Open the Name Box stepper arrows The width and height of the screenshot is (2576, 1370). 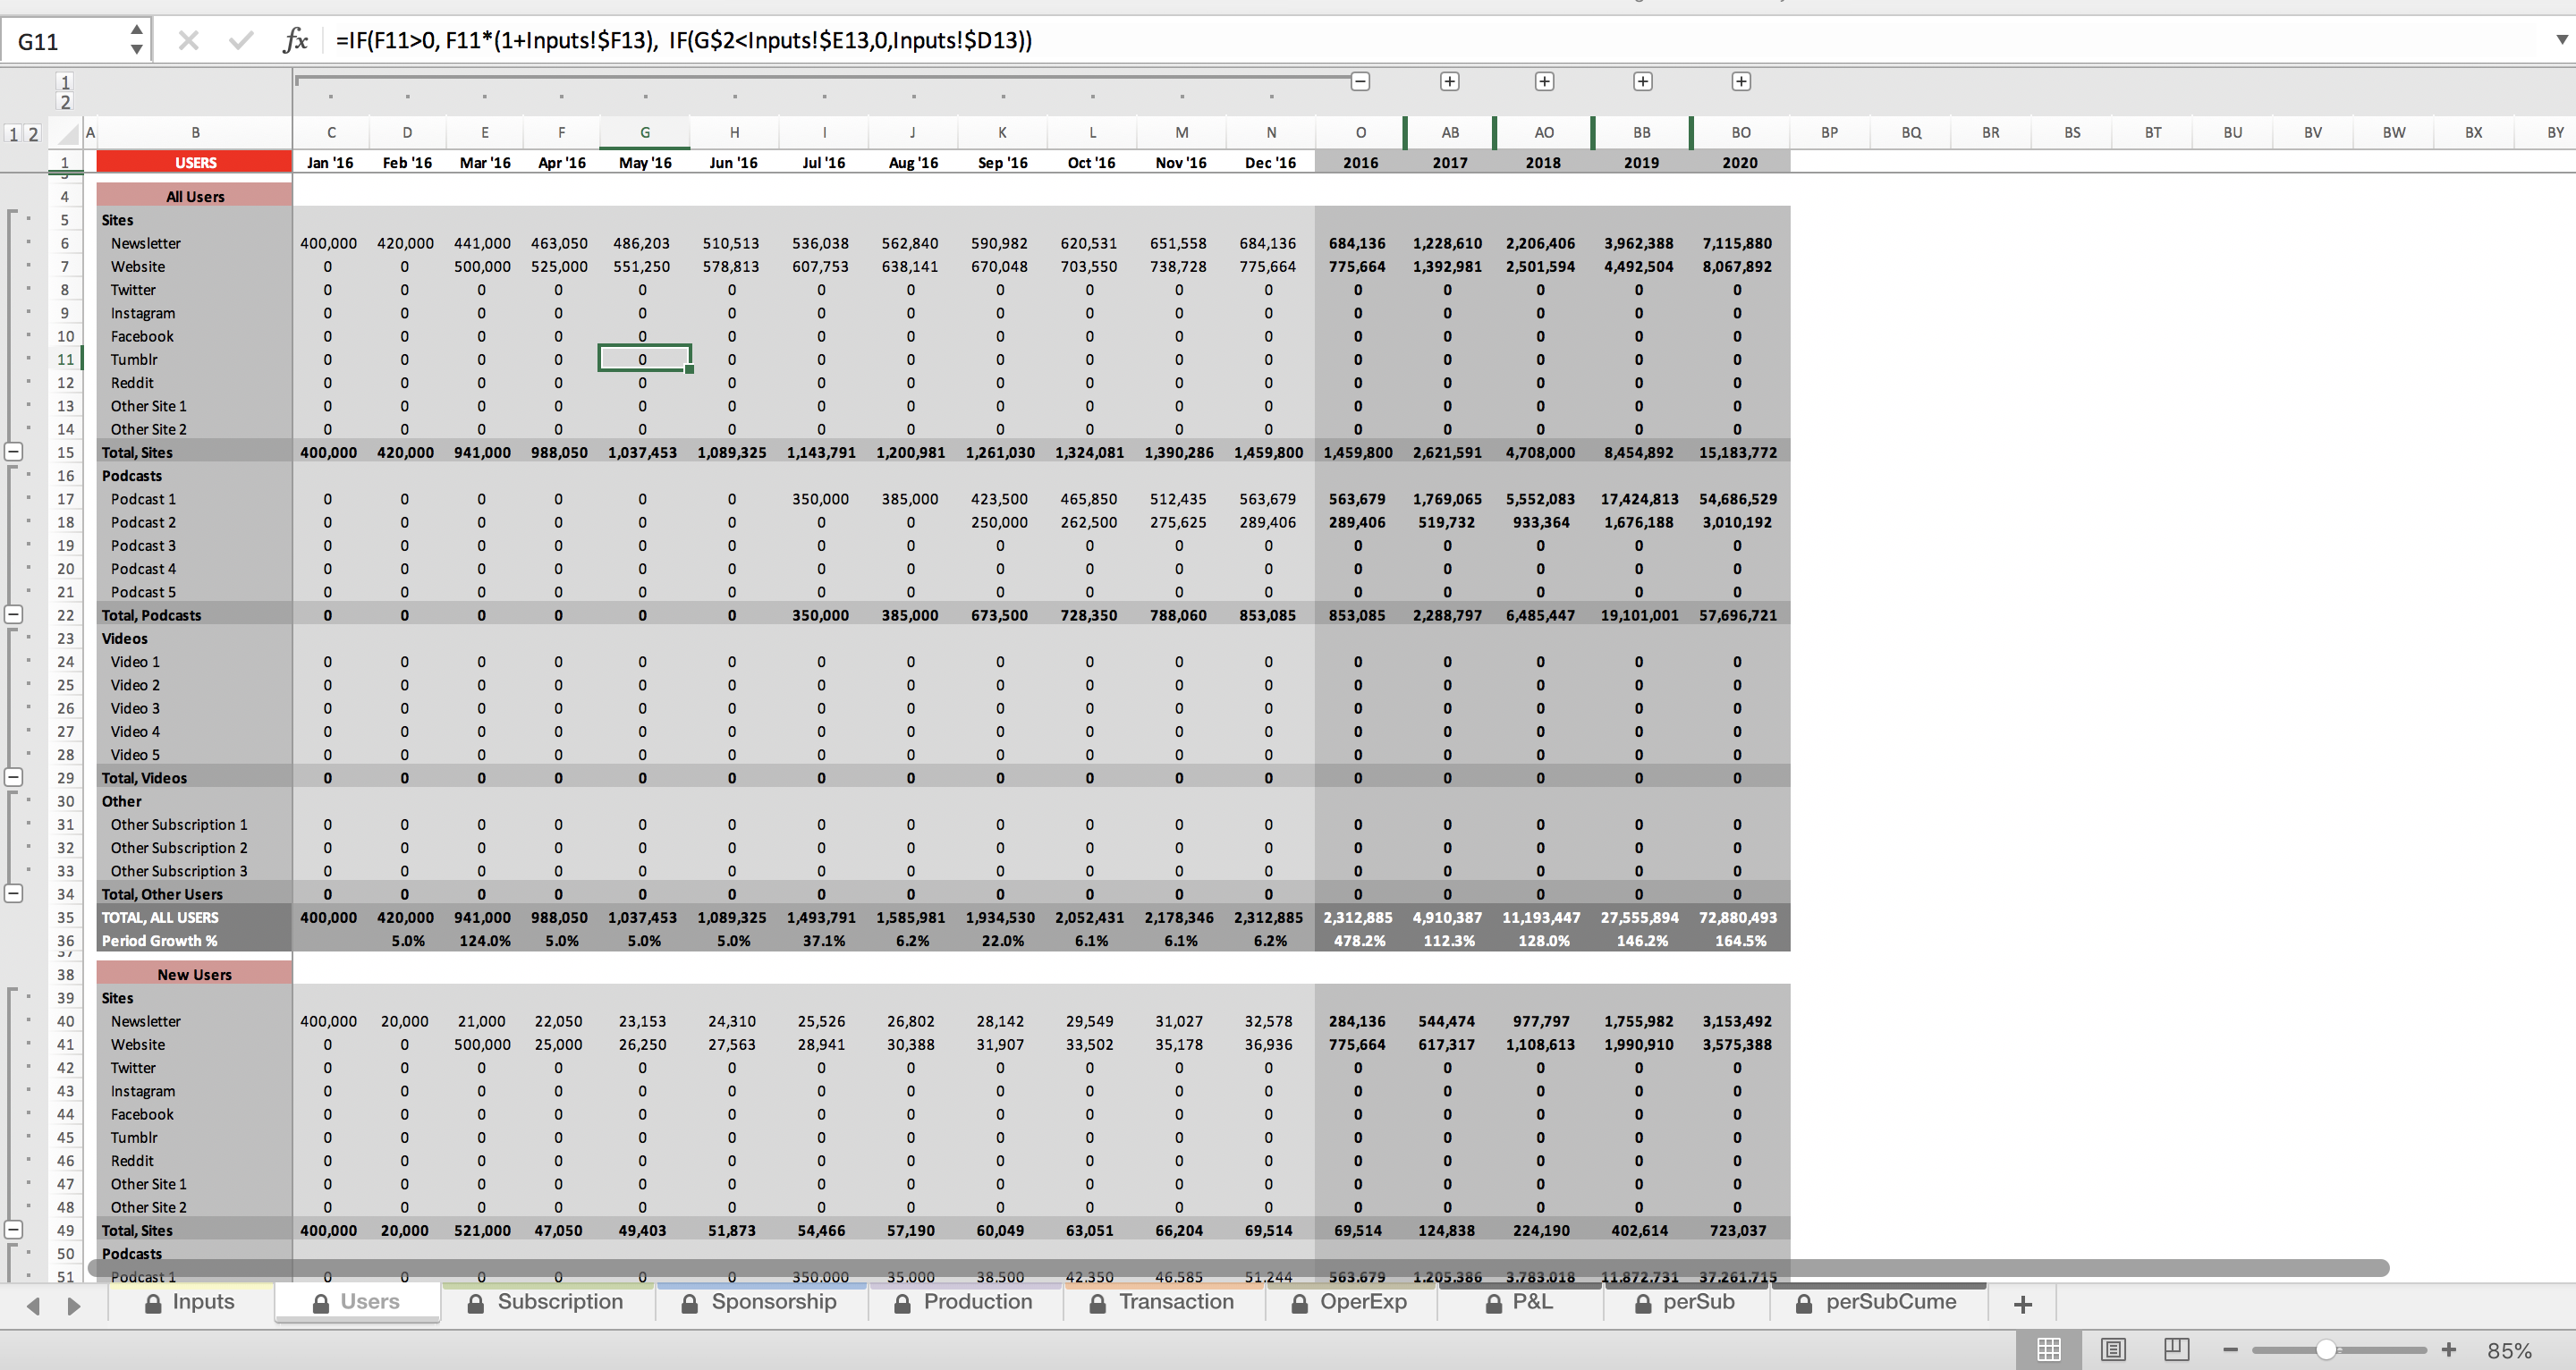137,40
